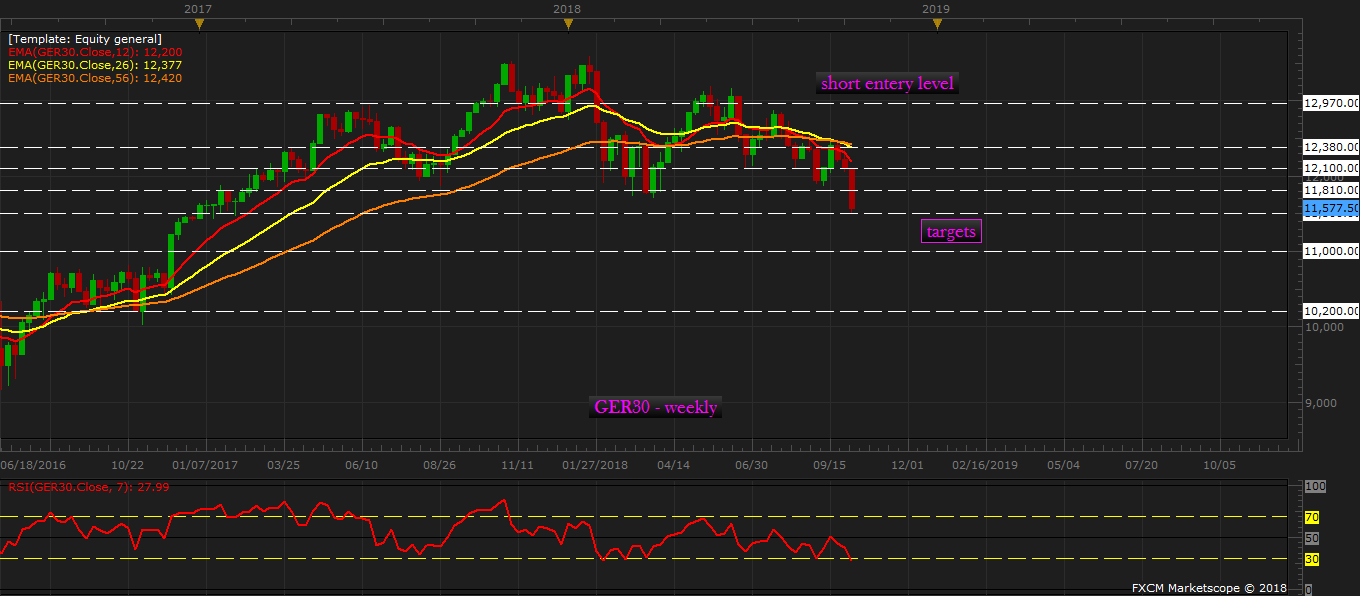The image size is (1360, 596).
Task: Click the 02/16/2019 date axis label
Action: point(984,465)
